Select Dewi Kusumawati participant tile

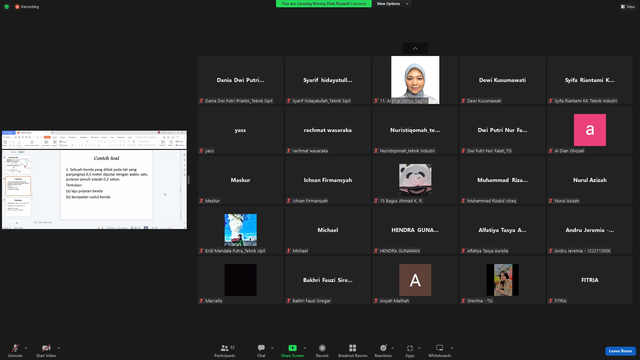[502, 80]
